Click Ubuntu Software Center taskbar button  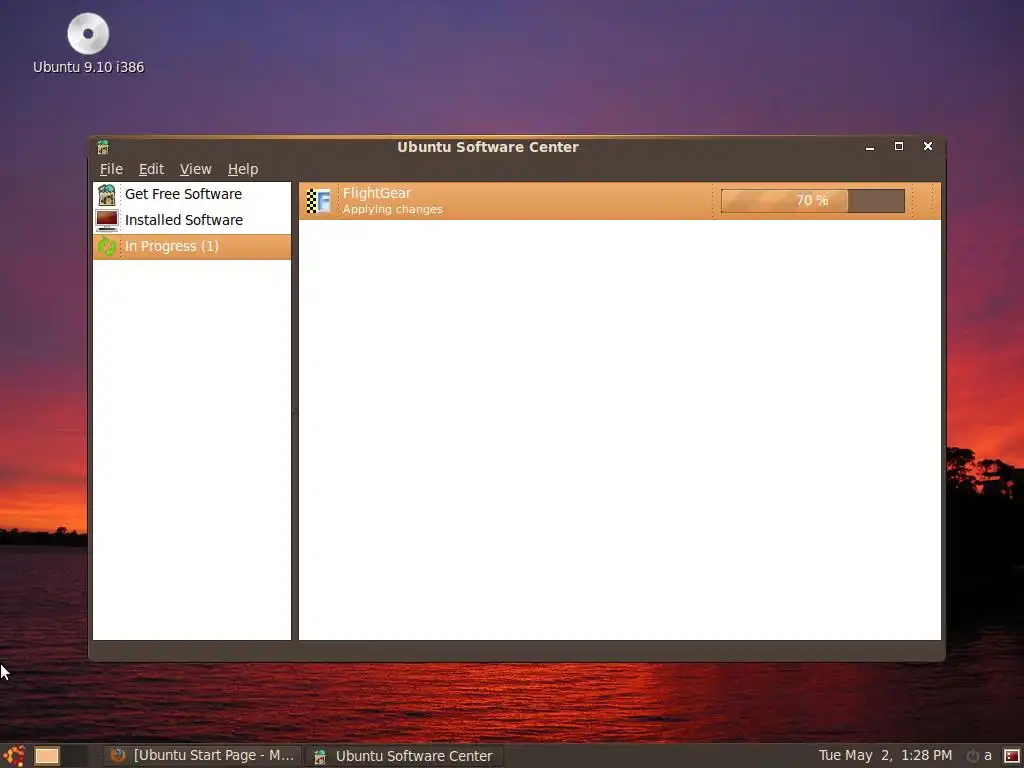404,756
